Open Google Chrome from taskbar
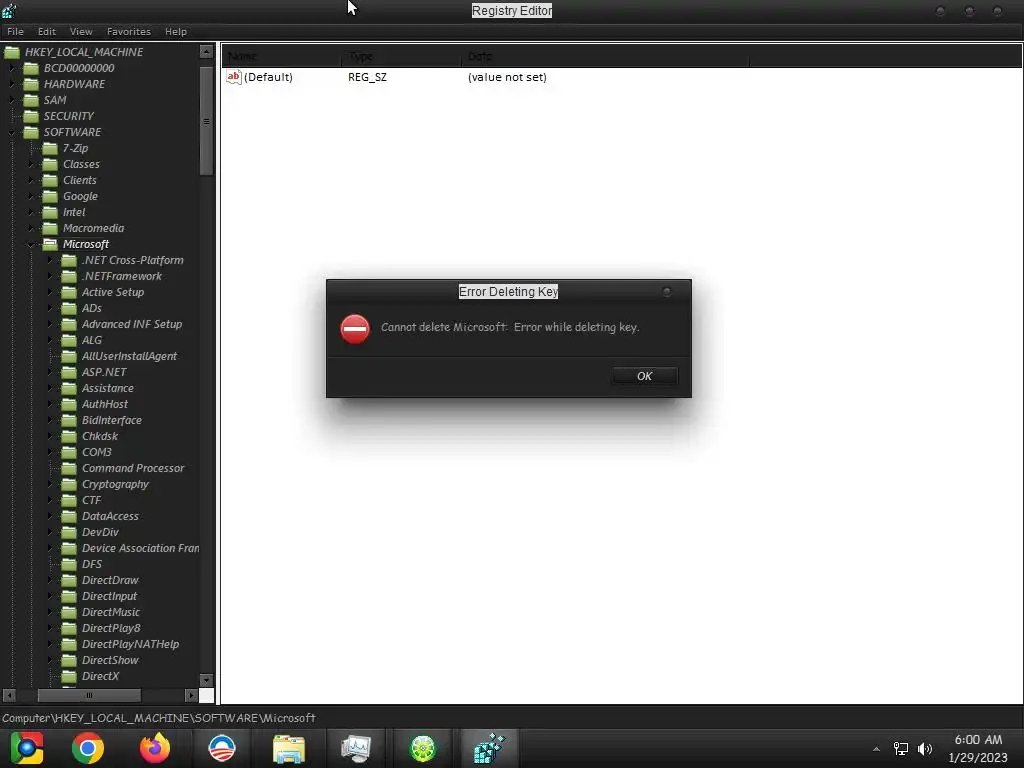This screenshot has width=1024, height=768. click(88, 748)
